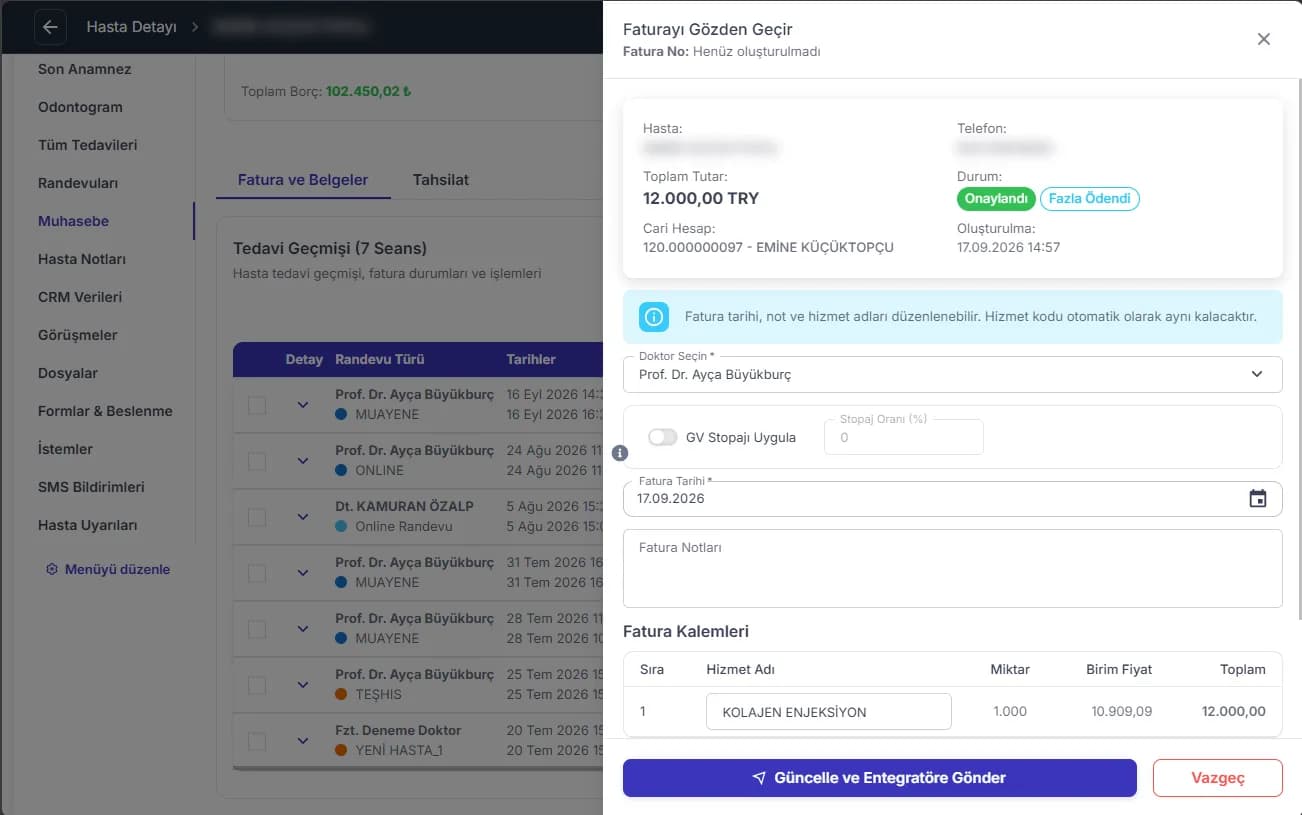Click the Fatura Tarihi date field
This screenshot has width=1302, height=815.
point(952,498)
